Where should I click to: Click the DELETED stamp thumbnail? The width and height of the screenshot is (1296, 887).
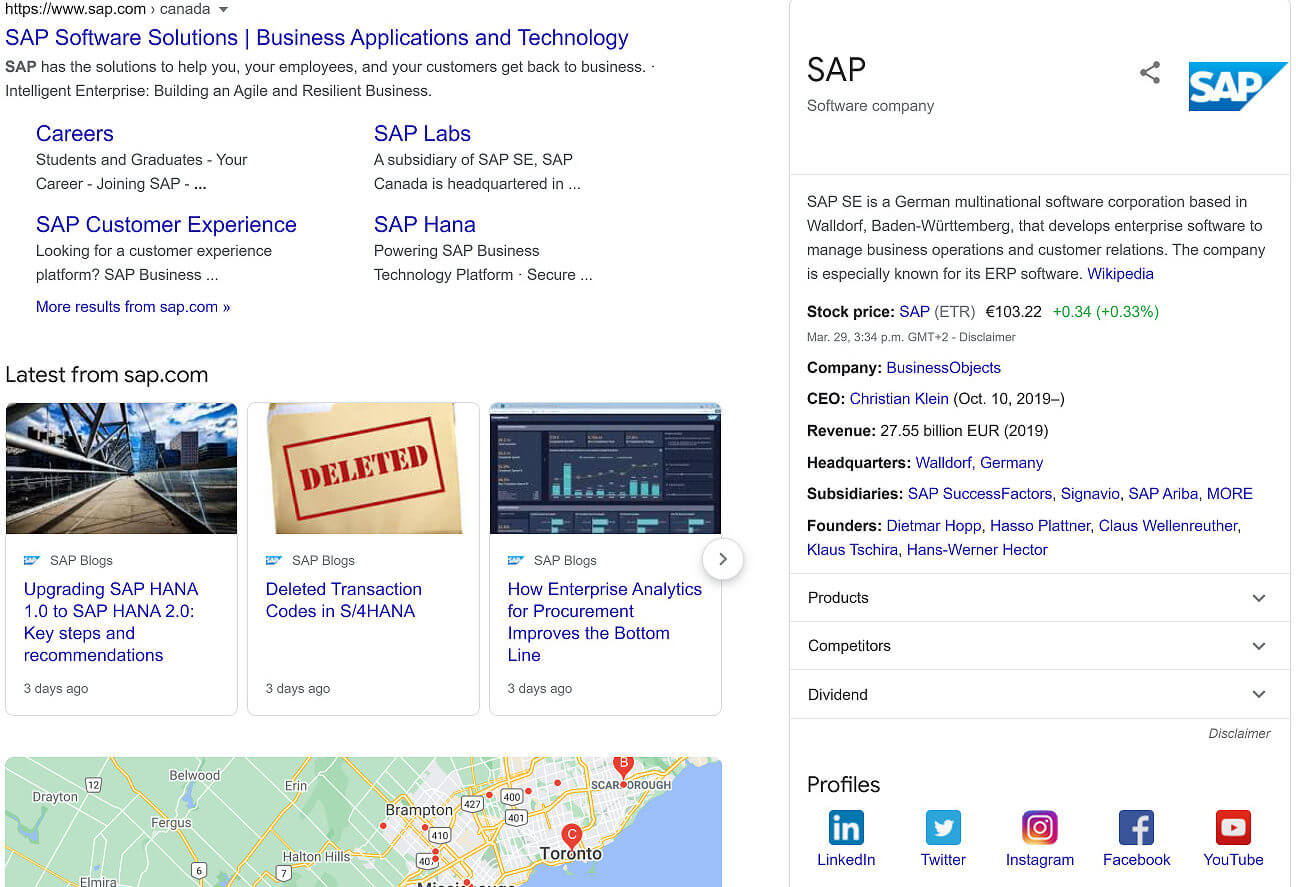pos(363,468)
